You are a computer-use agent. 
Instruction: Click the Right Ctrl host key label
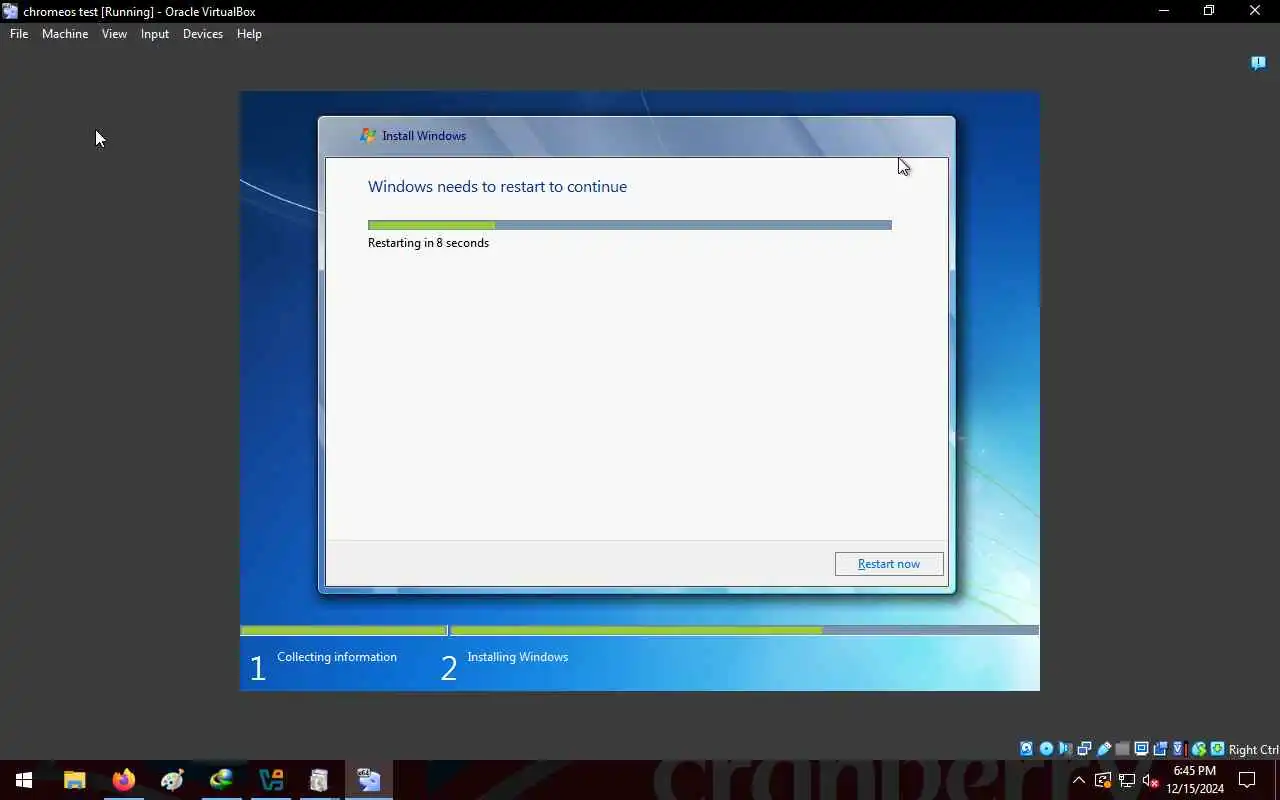pyautogui.click(x=1254, y=750)
